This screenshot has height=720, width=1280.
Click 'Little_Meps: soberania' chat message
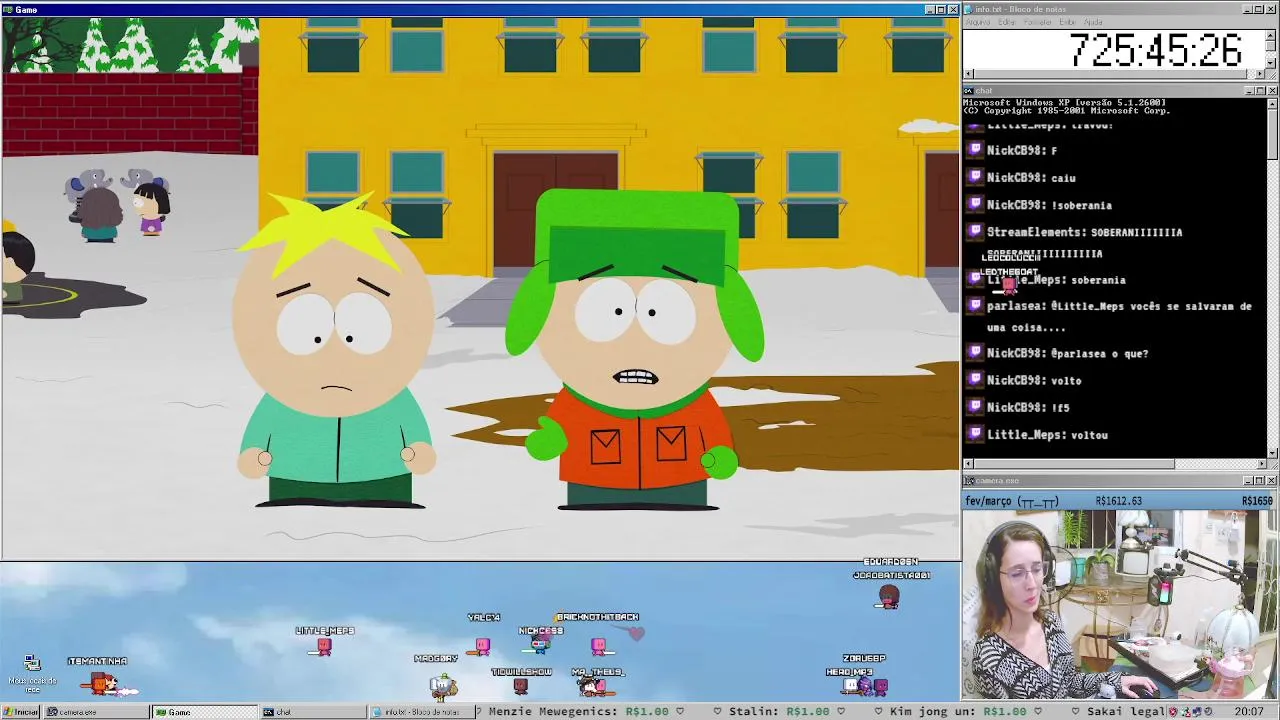click(1056, 280)
